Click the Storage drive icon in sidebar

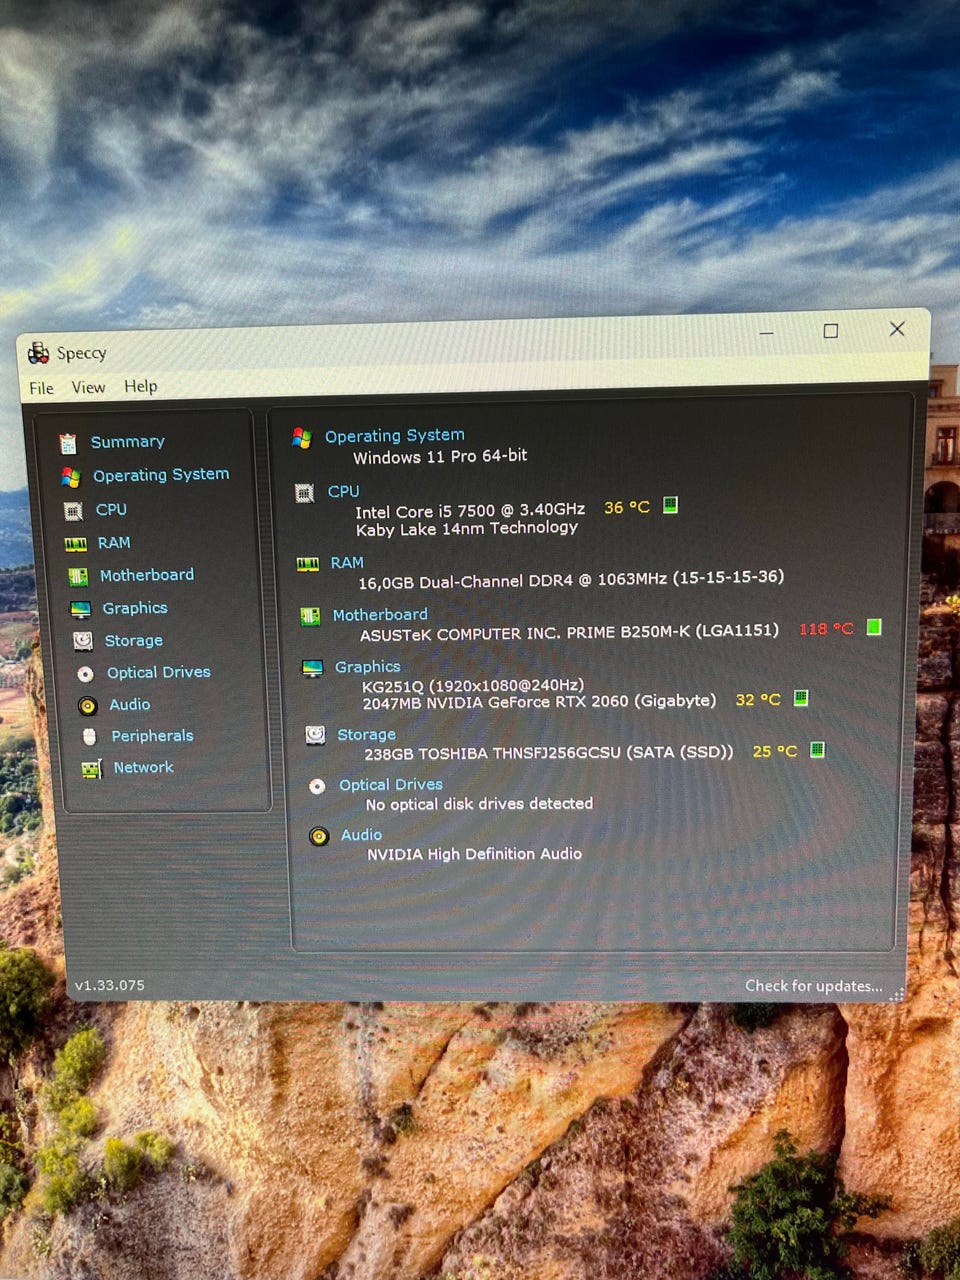tap(83, 641)
